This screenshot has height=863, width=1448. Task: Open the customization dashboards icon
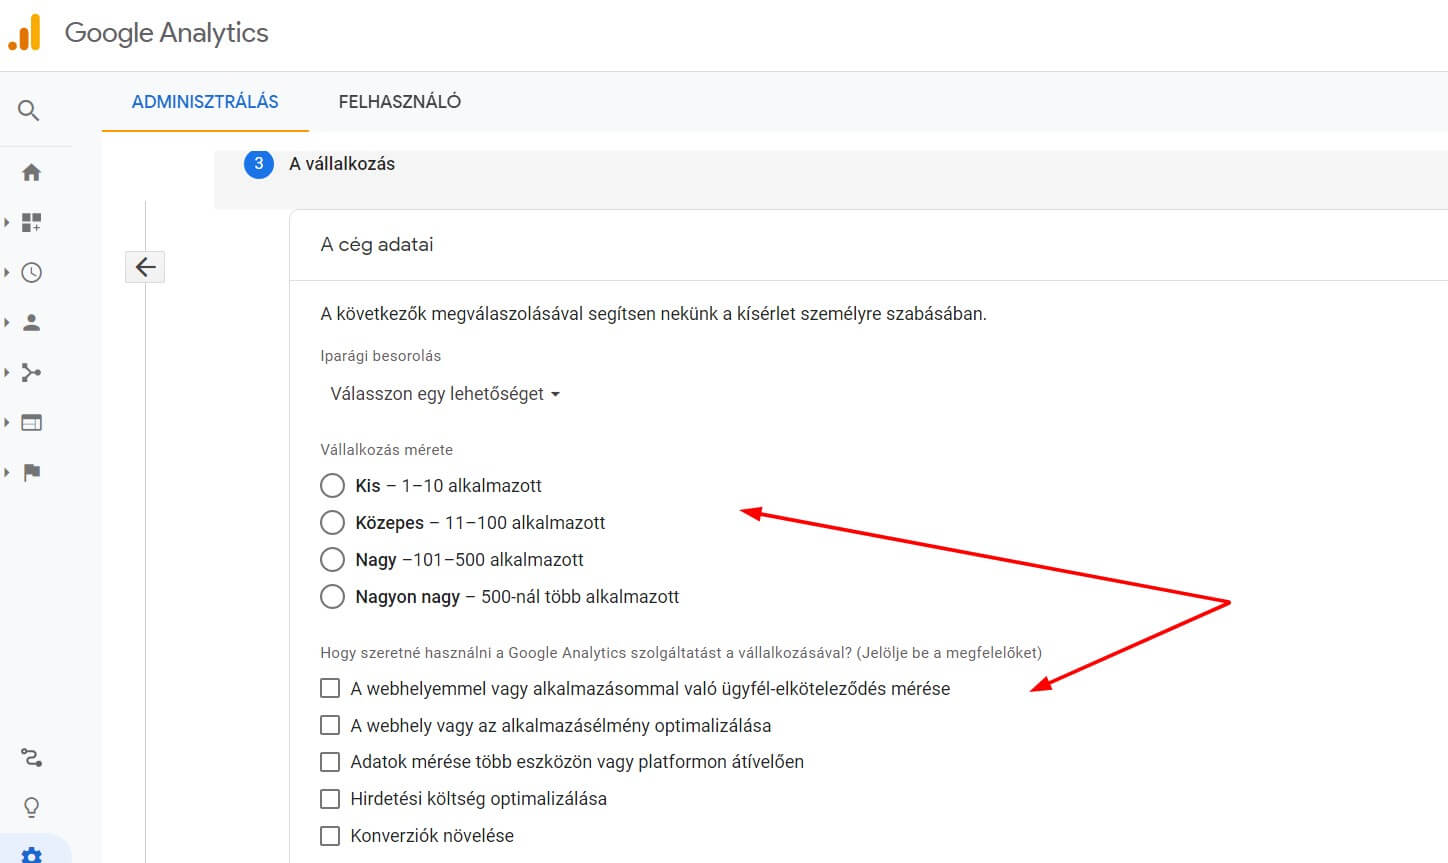coord(32,222)
